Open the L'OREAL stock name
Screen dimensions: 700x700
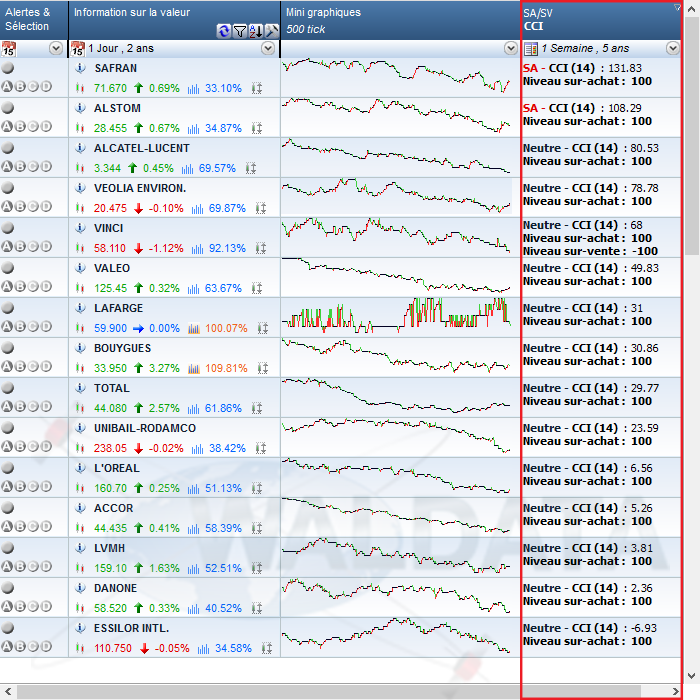click(x=117, y=468)
